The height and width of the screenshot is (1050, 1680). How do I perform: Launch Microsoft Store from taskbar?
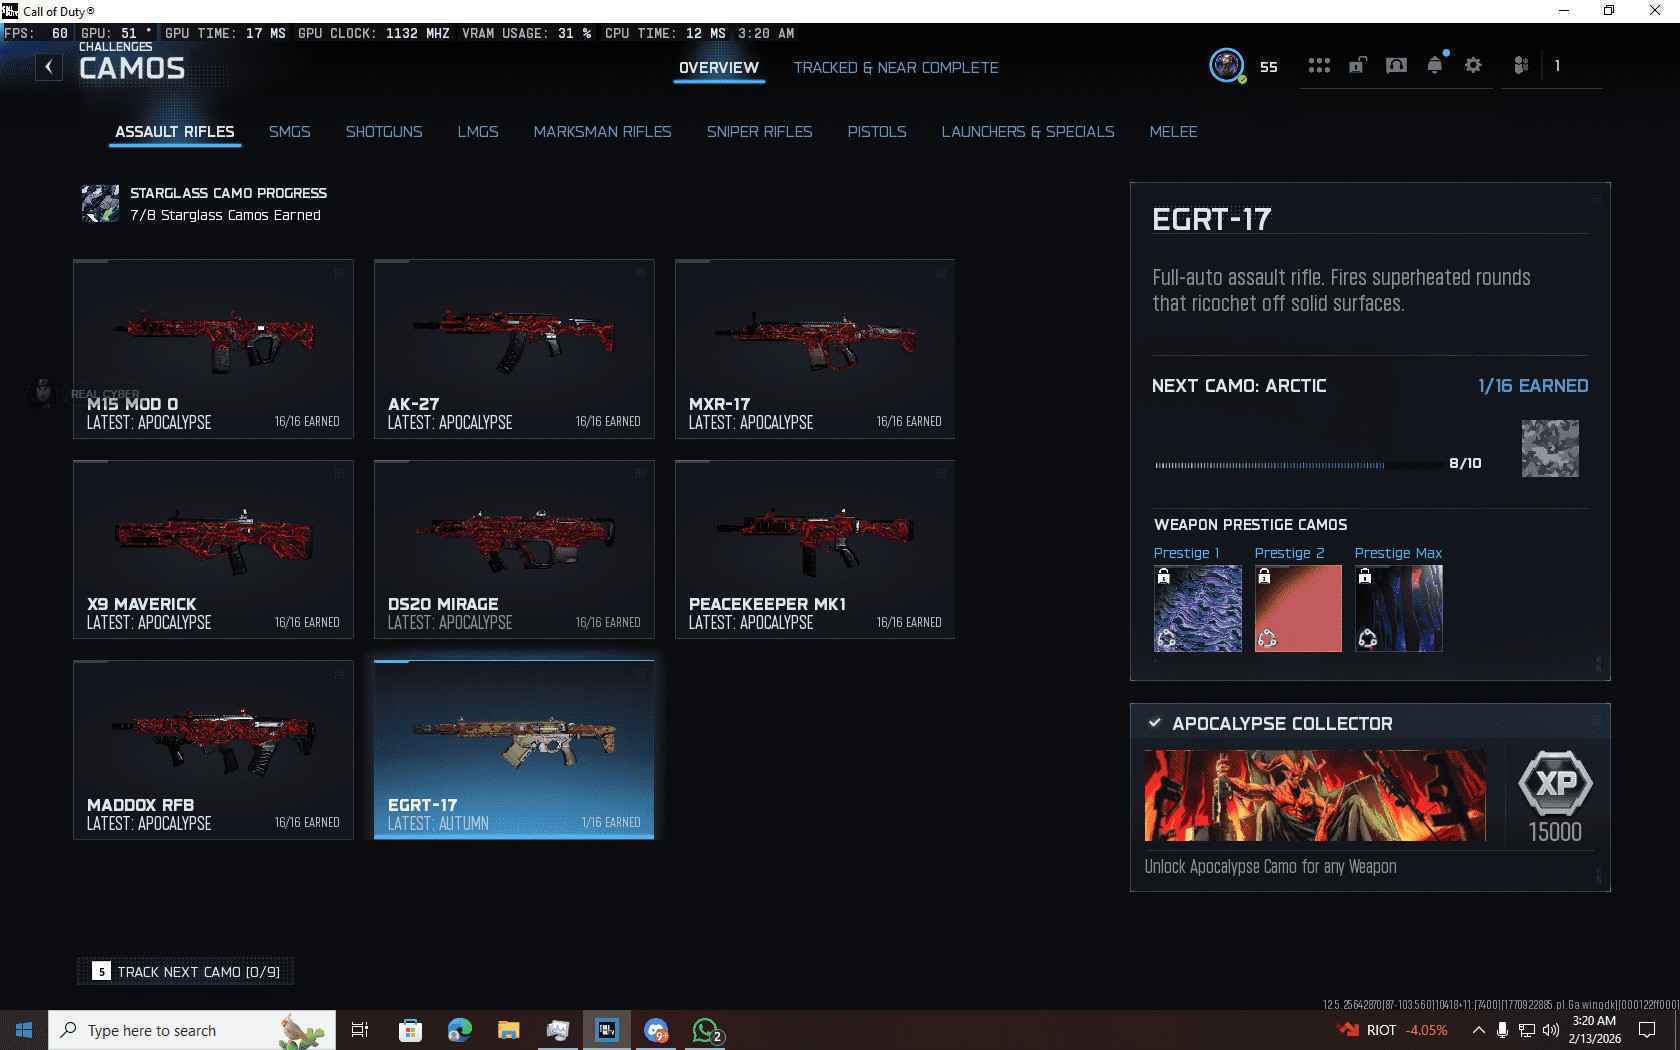click(x=409, y=1030)
